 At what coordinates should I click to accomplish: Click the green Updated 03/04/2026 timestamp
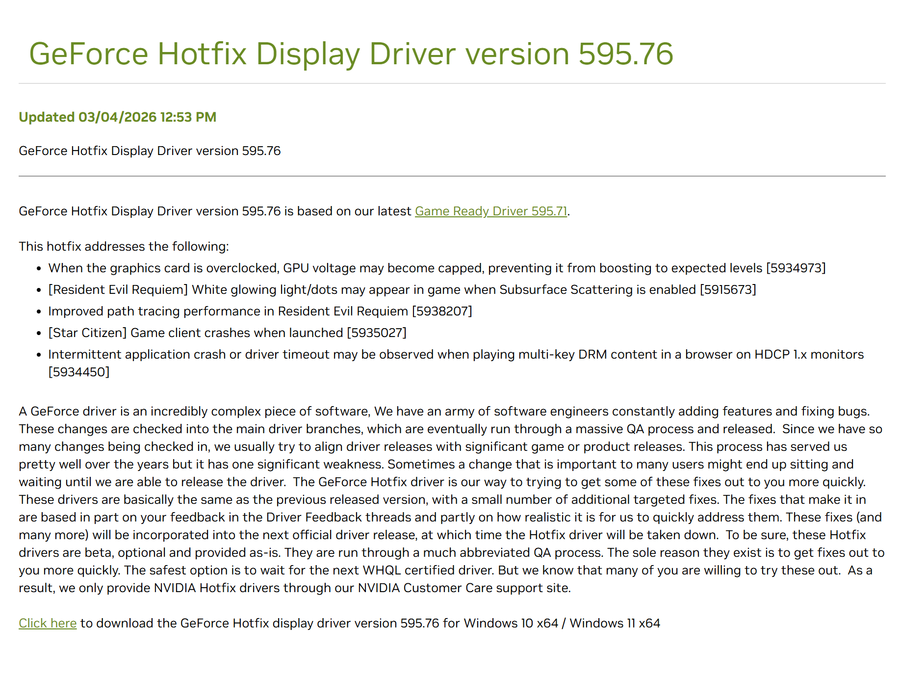[117, 117]
